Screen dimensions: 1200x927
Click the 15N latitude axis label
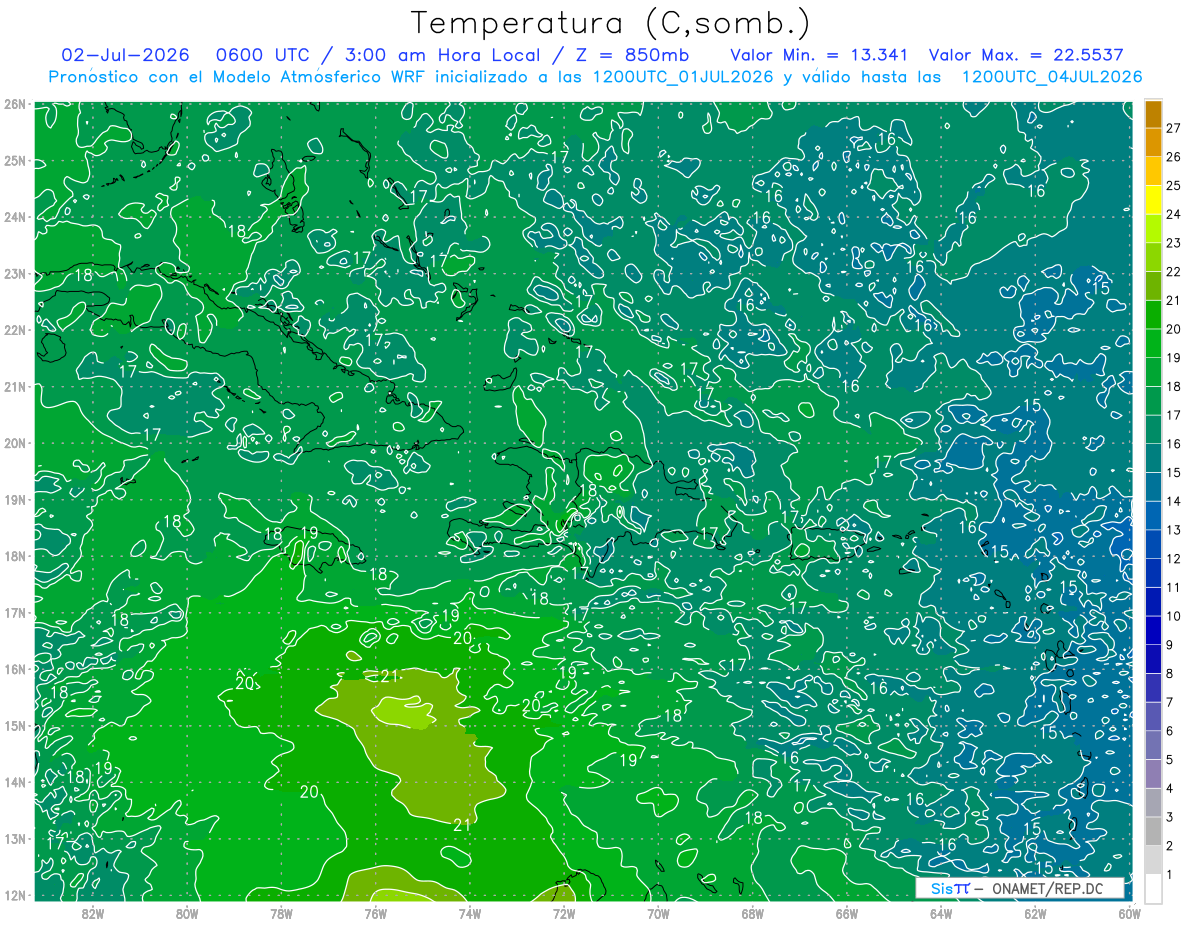[x=15, y=725]
